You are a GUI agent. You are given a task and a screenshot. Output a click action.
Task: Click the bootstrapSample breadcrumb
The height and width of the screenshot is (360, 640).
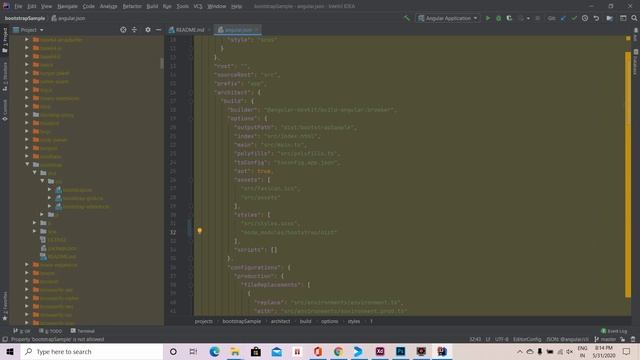(x=242, y=322)
